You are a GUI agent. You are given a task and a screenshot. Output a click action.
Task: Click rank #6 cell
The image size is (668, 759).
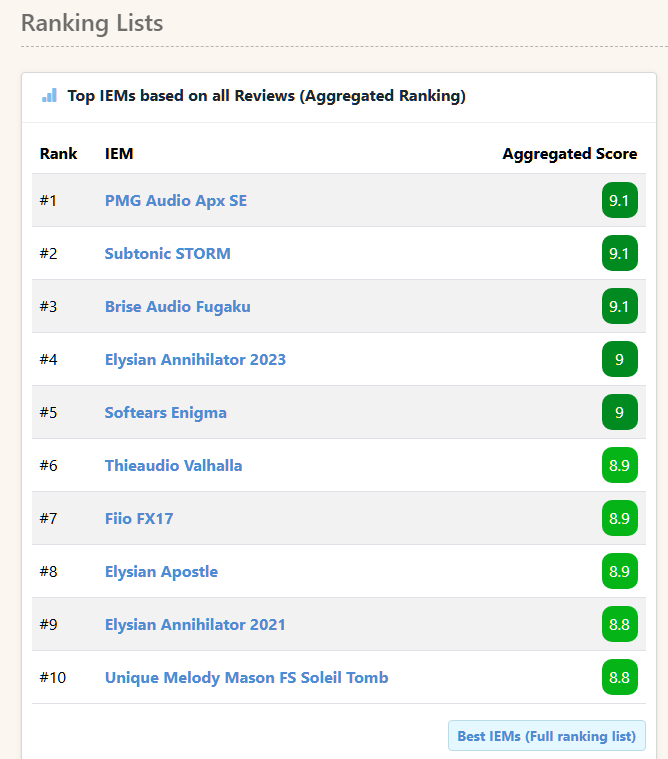tap(48, 466)
